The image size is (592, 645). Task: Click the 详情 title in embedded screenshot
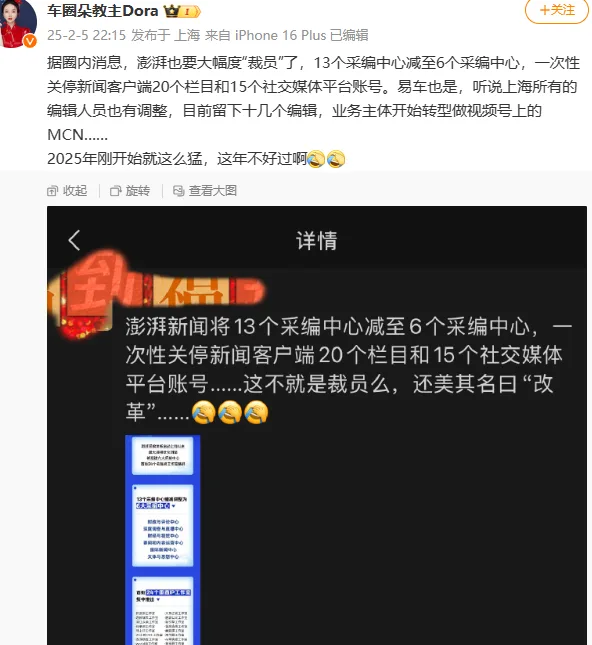[x=317, y=241]
